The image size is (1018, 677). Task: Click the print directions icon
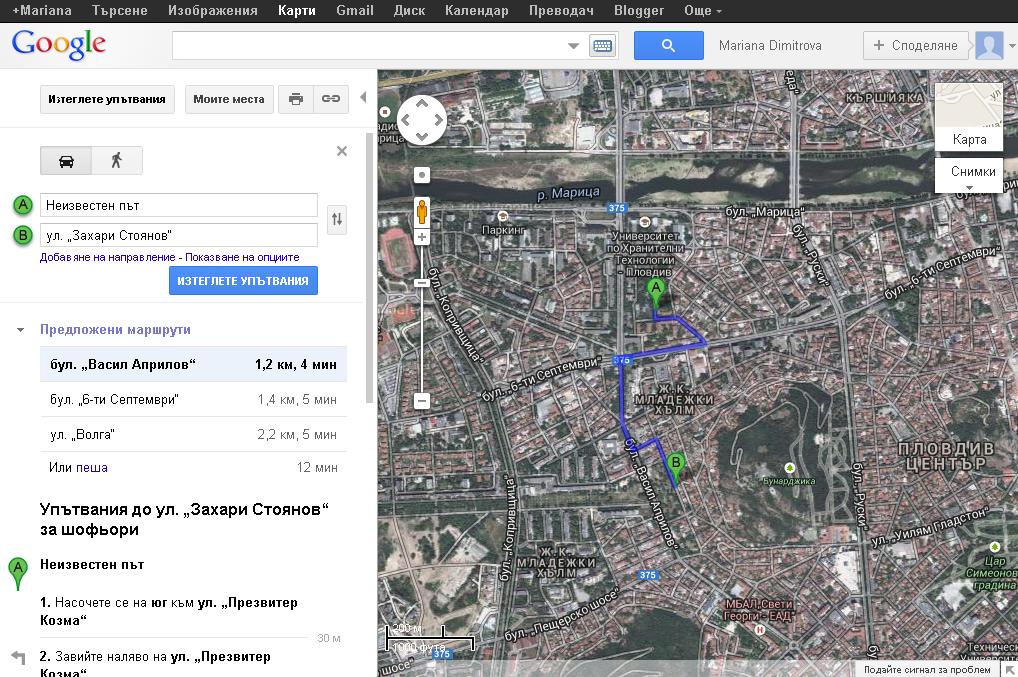295,99
